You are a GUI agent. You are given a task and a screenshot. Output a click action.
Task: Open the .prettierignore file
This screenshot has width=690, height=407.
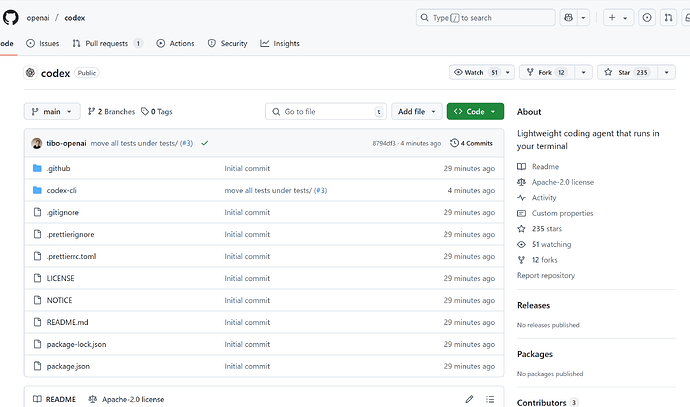pos(70,235)
